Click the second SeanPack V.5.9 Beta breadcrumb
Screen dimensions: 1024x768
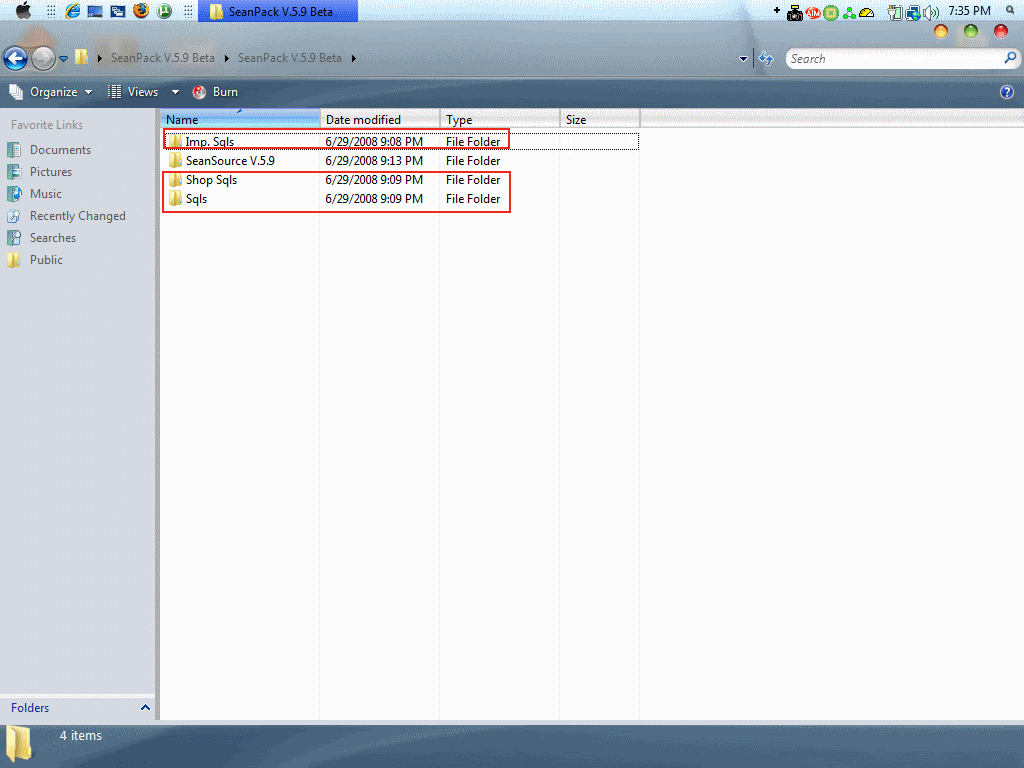click(x=289, y=58)
